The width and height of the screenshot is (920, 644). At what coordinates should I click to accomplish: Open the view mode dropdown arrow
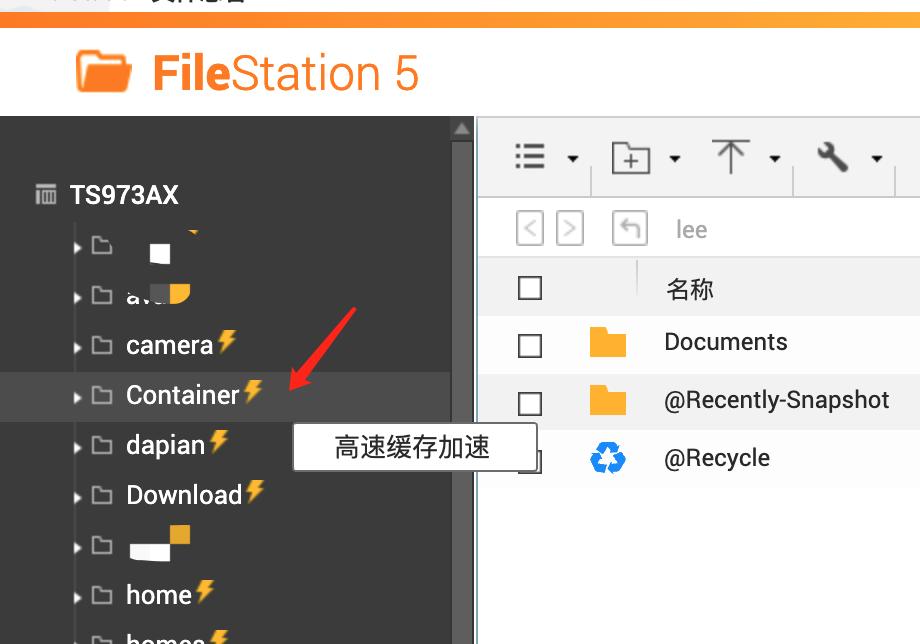pos(573,157)
